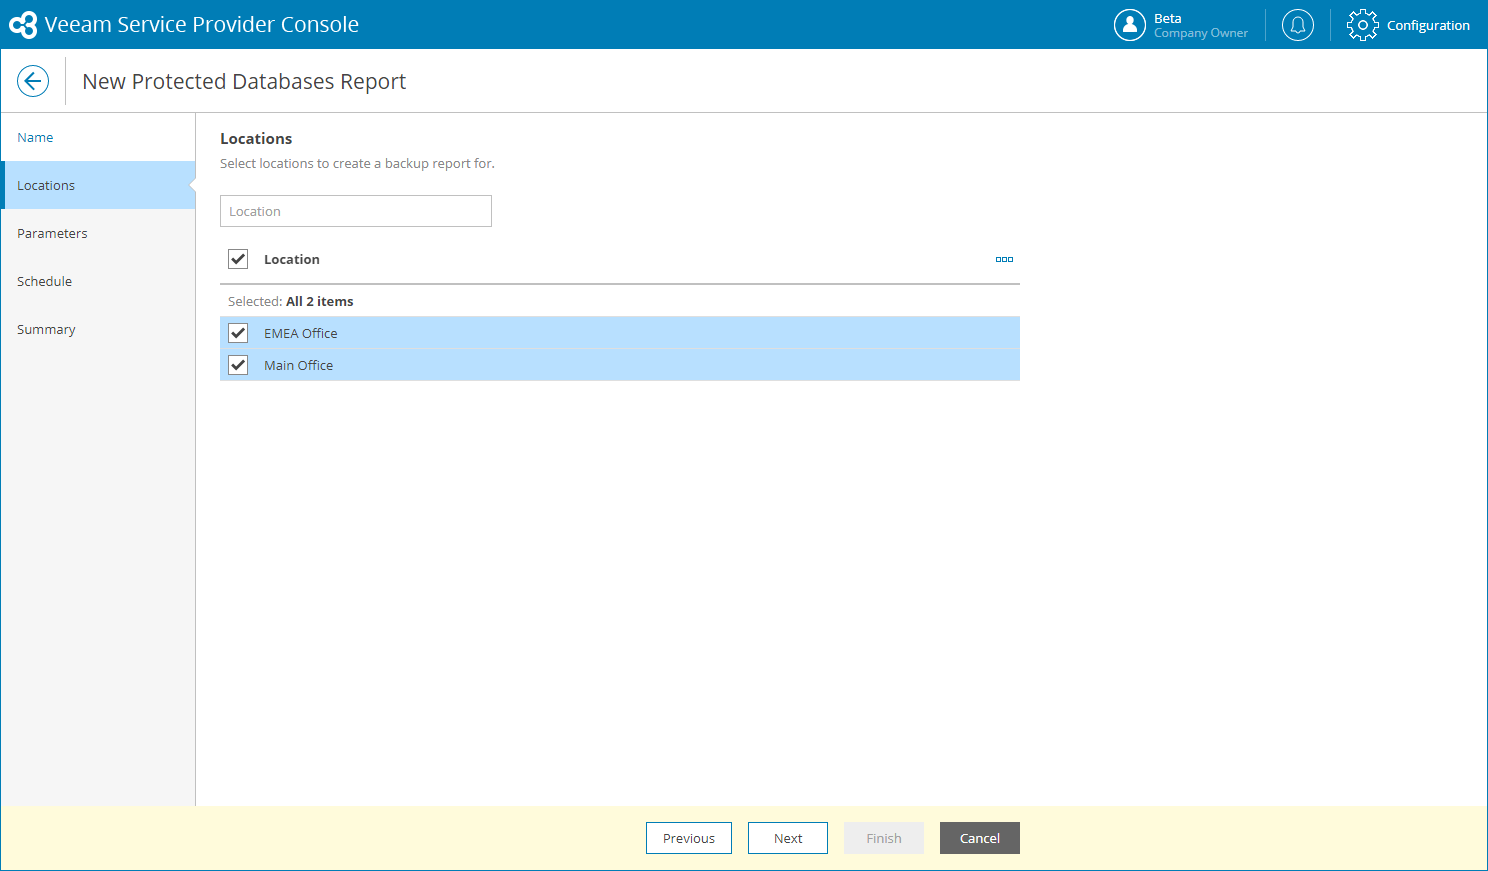Click the Previous button
The width and height of the screenshot is (1488, 871).
pos(689,838)
